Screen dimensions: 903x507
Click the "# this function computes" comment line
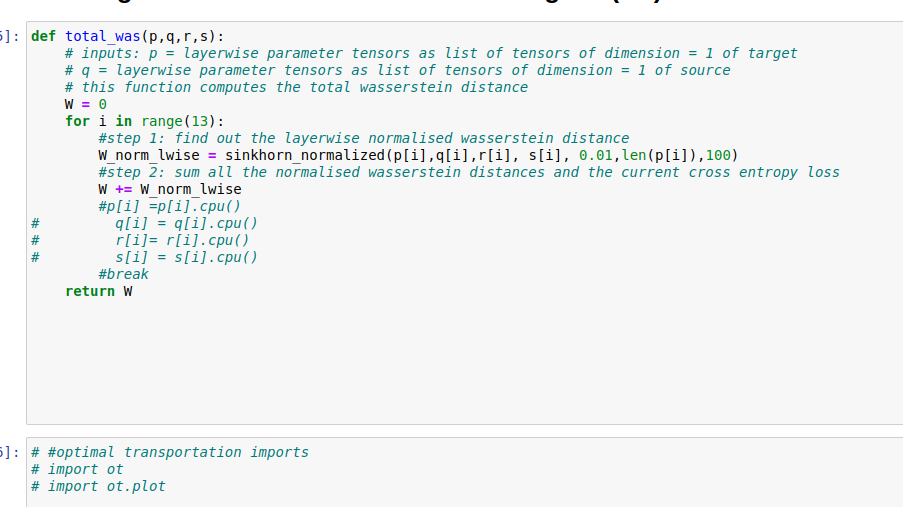(296, 87)
